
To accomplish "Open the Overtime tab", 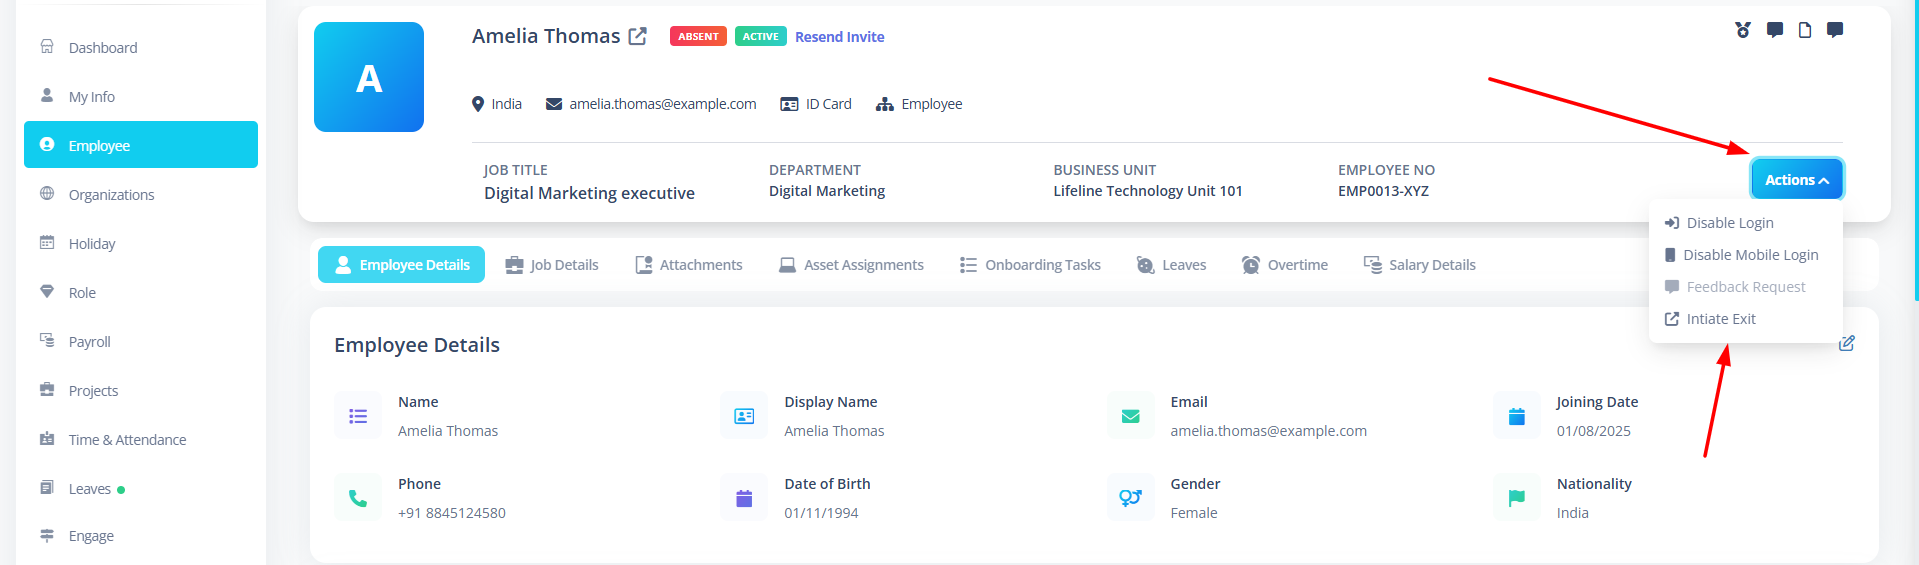I will (x=1285, y=265).
